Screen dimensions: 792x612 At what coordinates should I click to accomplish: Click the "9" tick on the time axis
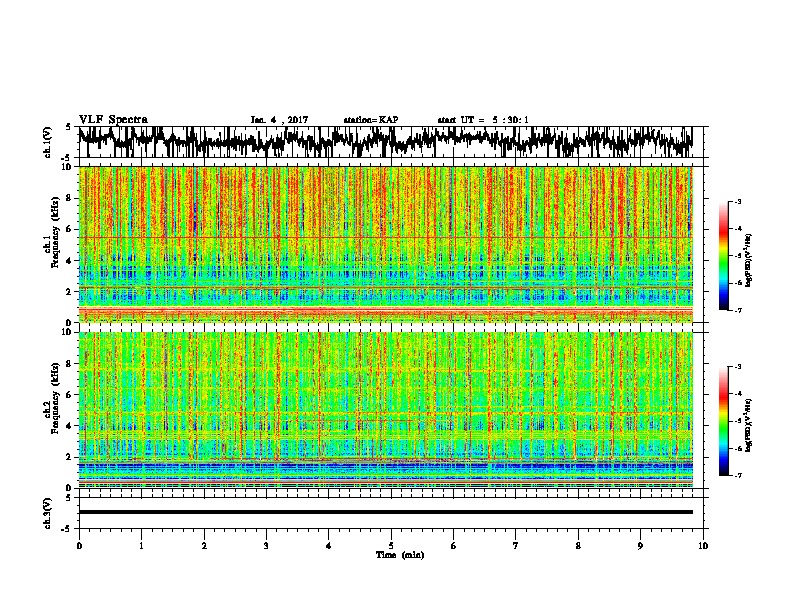641,546
